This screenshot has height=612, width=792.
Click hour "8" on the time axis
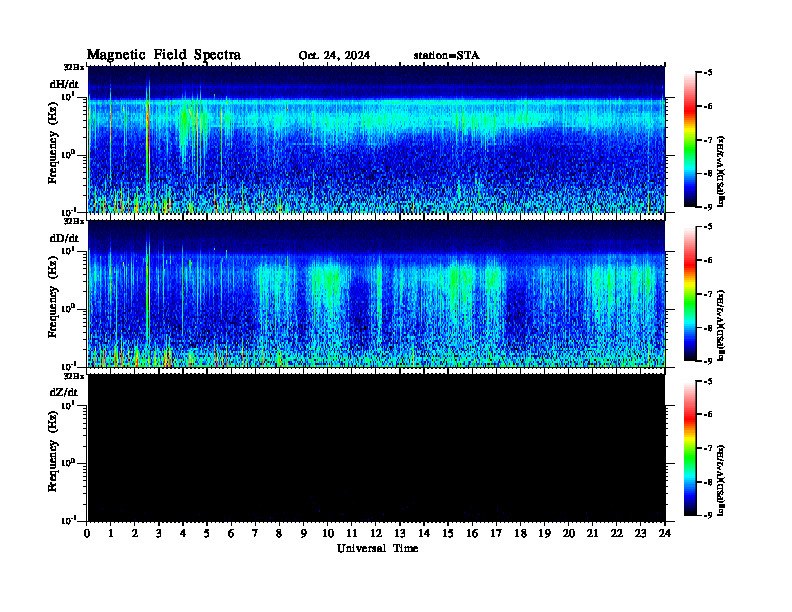(x=279, y=534)
